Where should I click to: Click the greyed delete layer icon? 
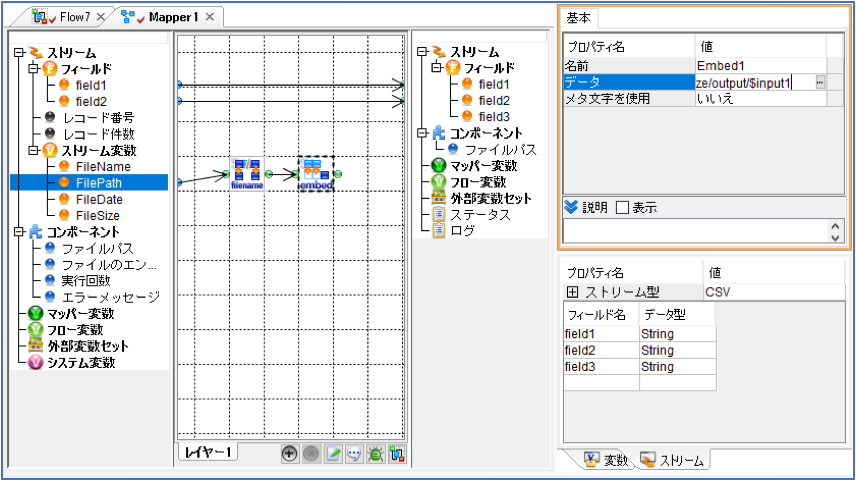[x=311, y=453]
